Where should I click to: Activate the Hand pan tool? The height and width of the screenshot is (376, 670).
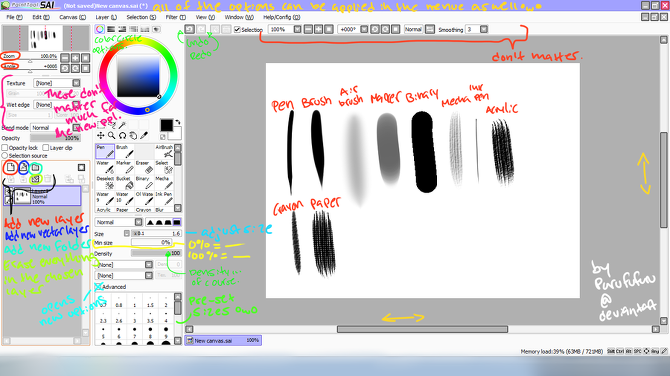(x=133, y=135)
